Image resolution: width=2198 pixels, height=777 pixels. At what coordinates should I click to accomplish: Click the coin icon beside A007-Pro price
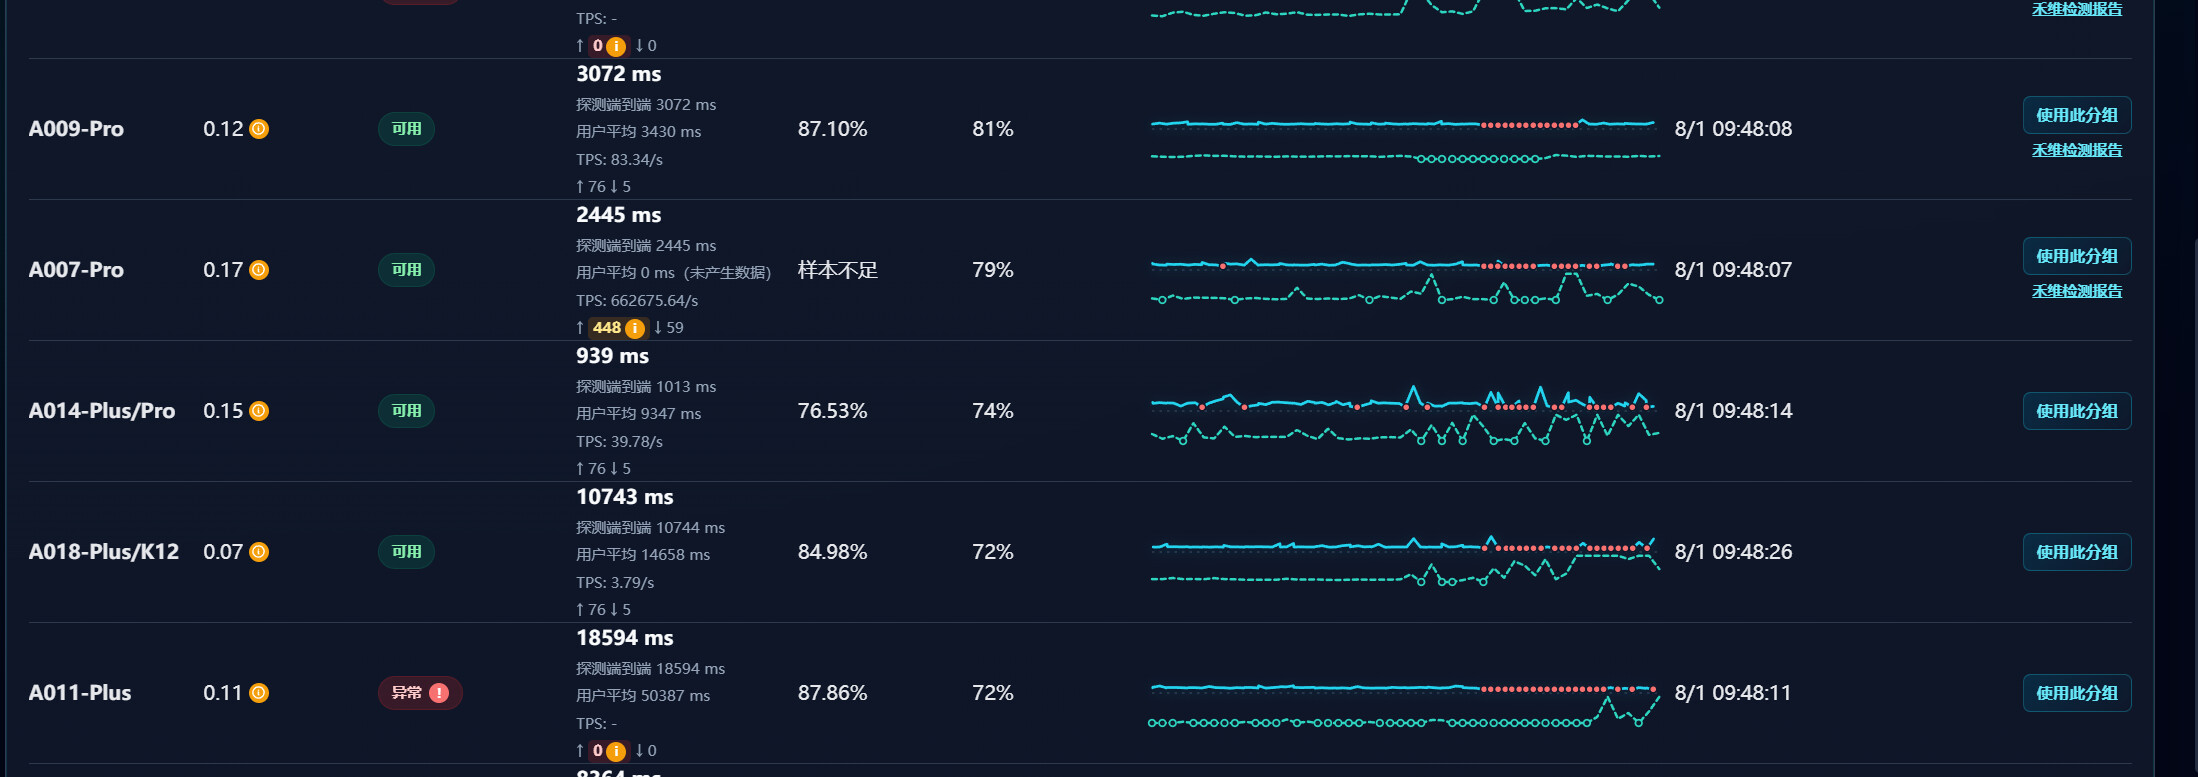coord(259,270)
